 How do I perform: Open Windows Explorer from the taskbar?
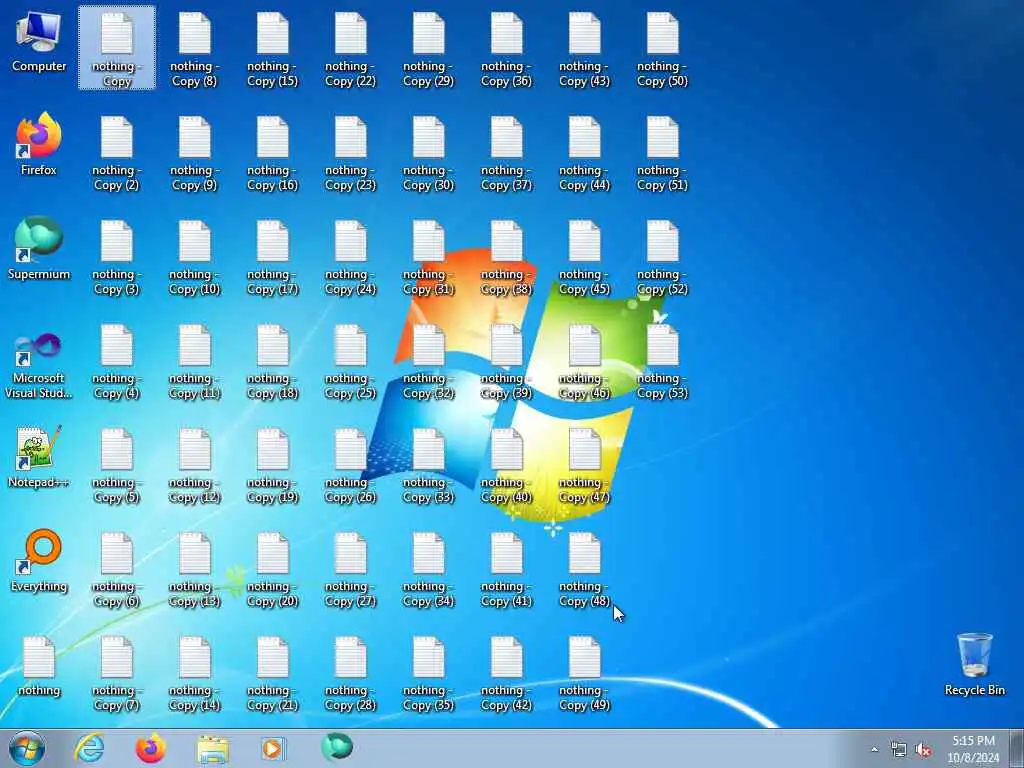[212, 749]
